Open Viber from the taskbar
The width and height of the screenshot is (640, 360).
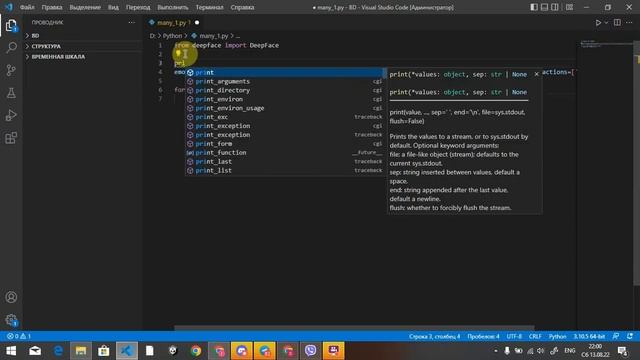pyautogui.click(x=311, y=351)
